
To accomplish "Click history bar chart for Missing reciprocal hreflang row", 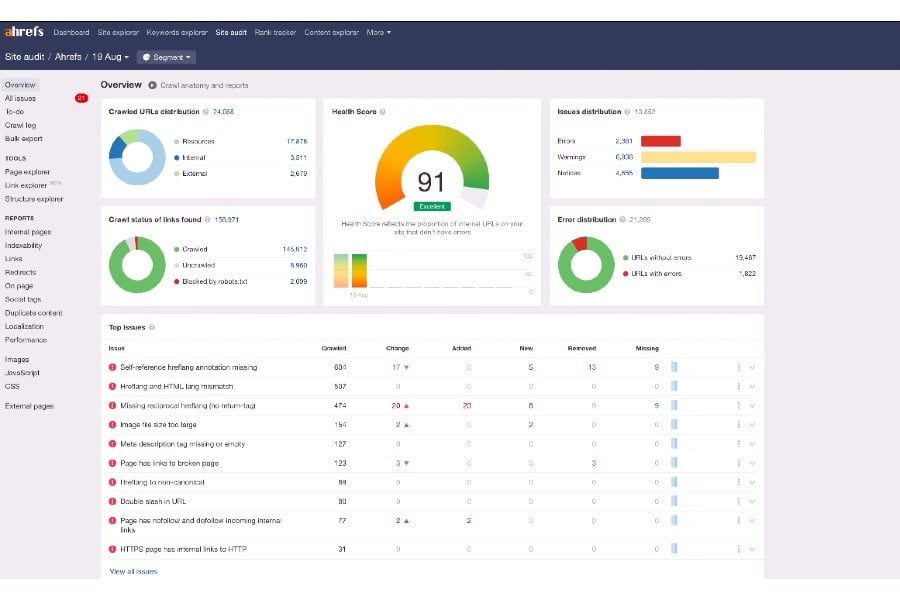I will tap(674, 405).
